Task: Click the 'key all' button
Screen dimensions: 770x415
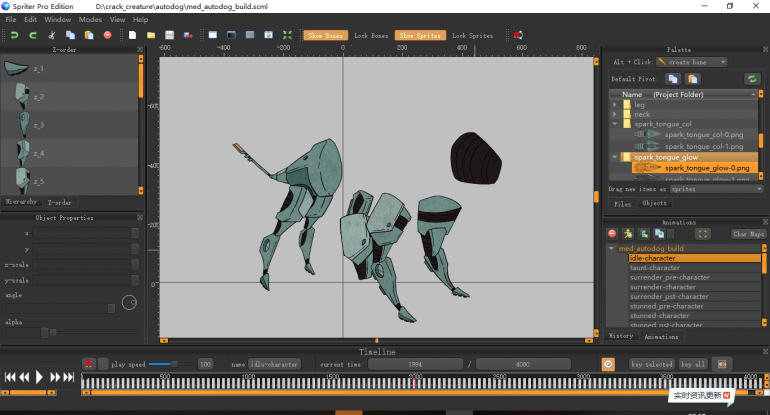Action: tap(693, 364)
